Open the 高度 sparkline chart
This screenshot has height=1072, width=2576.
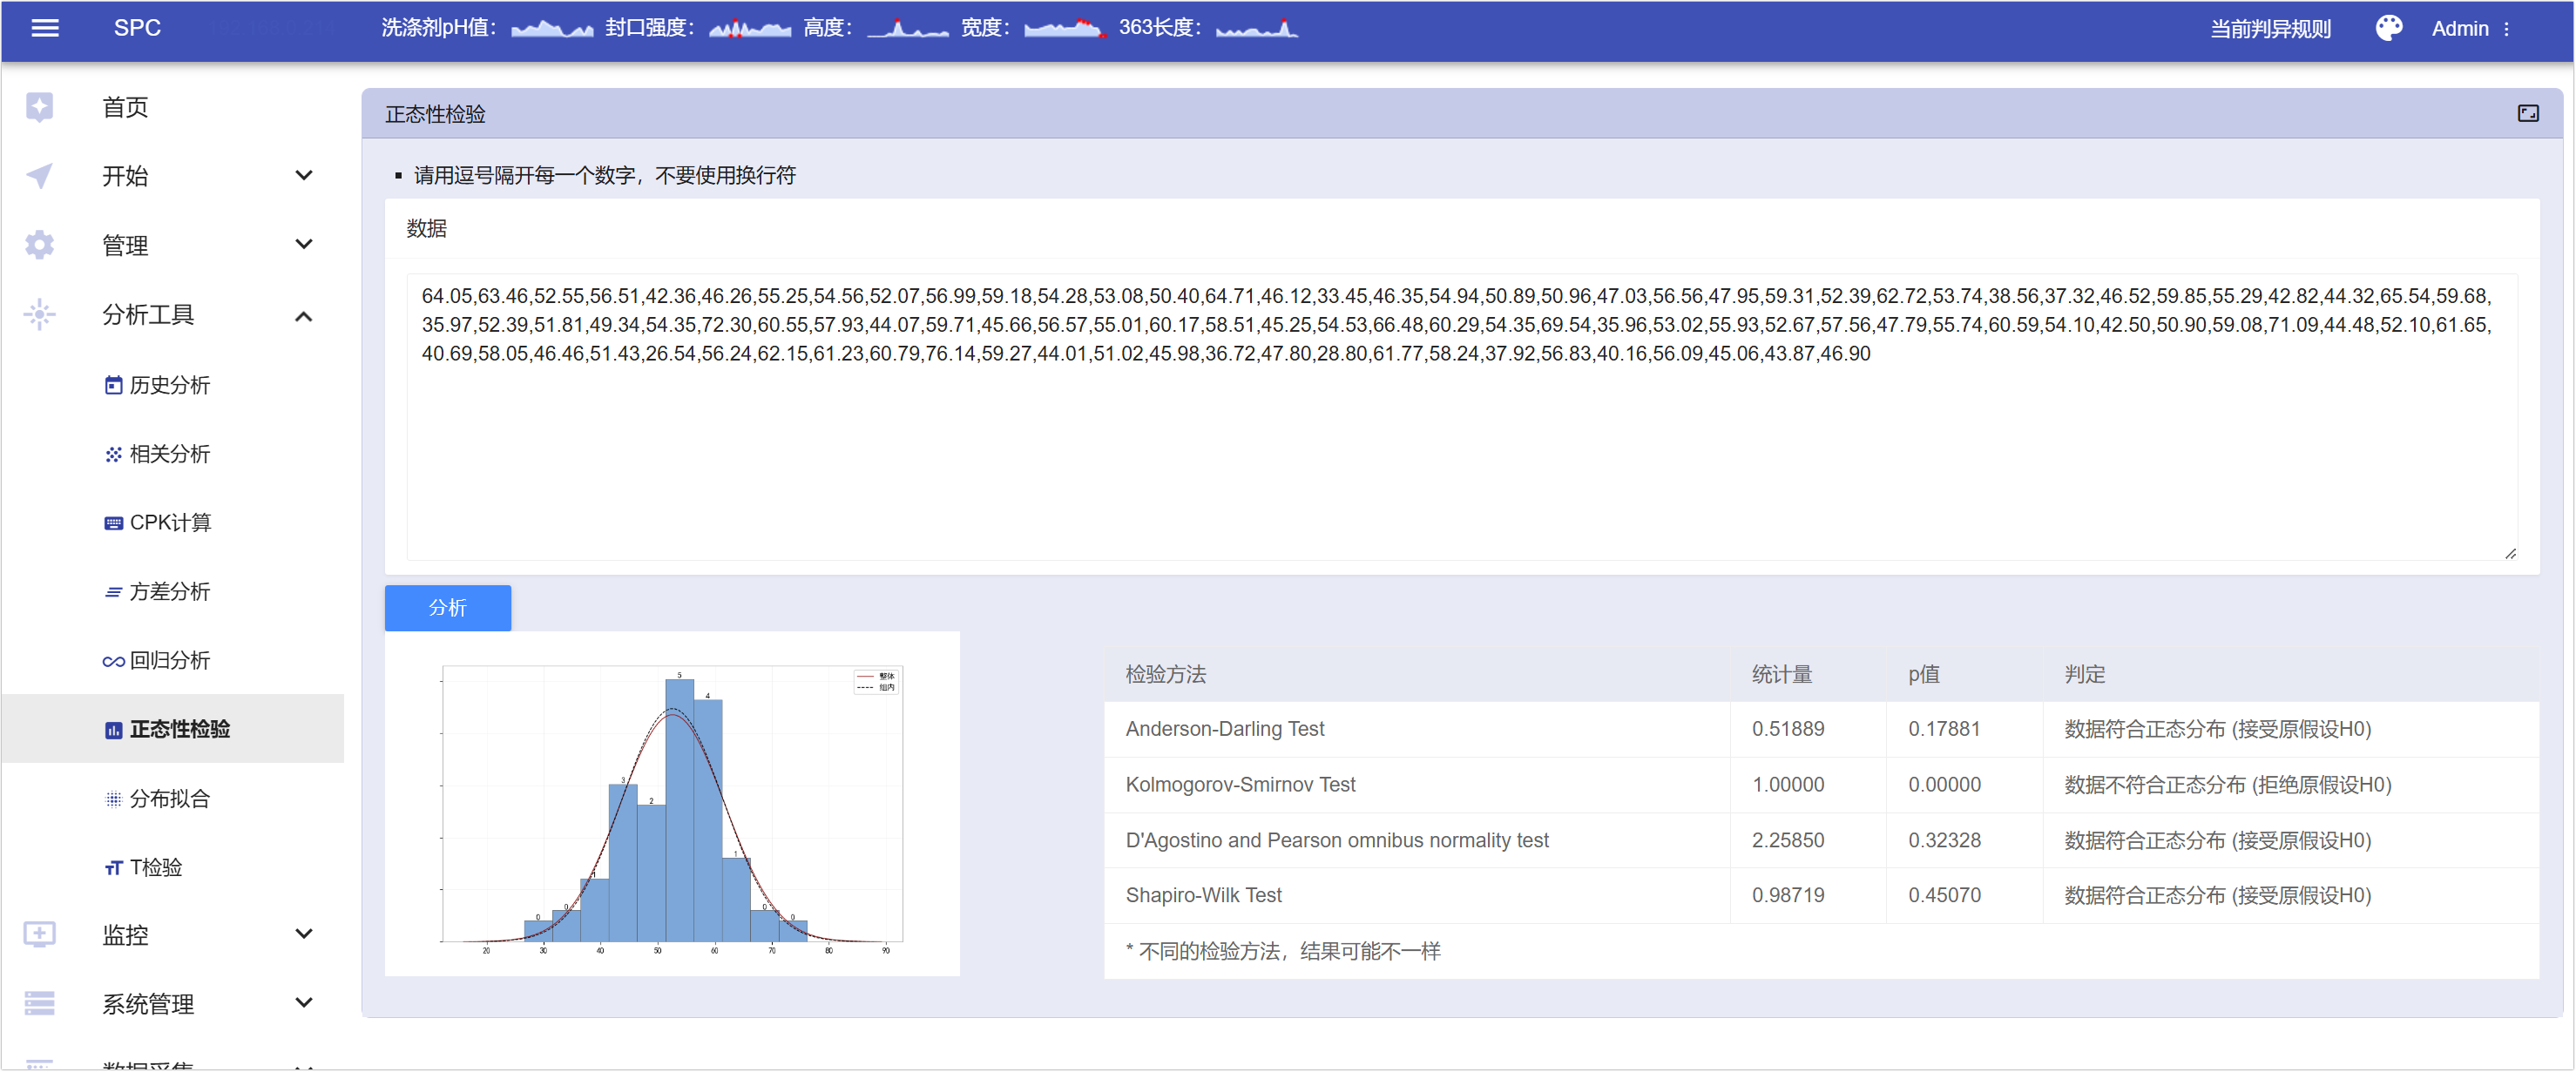[907, 28]
